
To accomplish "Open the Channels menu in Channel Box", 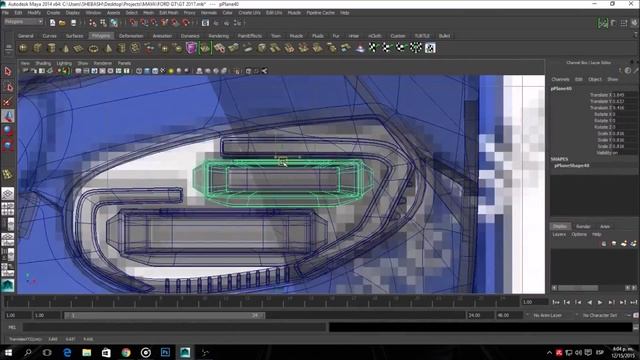I will pyautogui.click(x=560, y=79).
